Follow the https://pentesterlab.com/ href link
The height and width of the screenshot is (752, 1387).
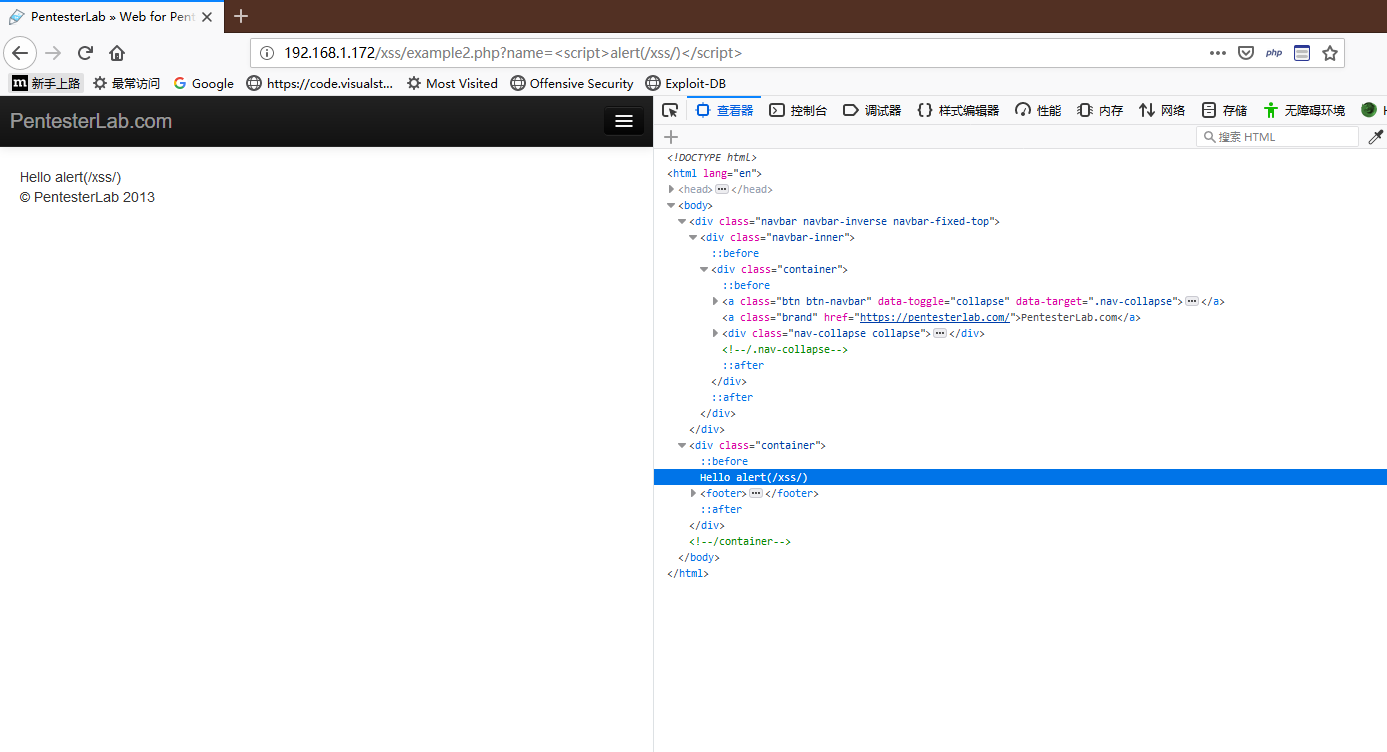935,317
